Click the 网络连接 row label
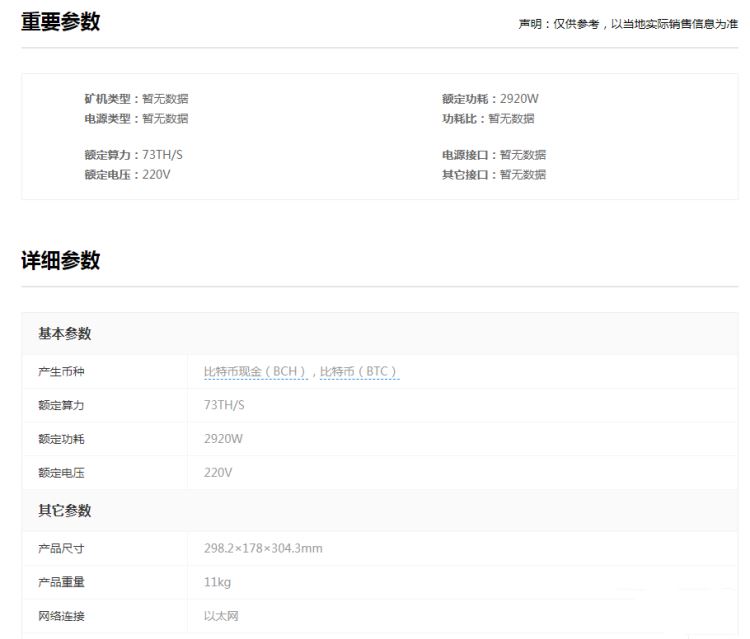 click(x=61, y=616)
